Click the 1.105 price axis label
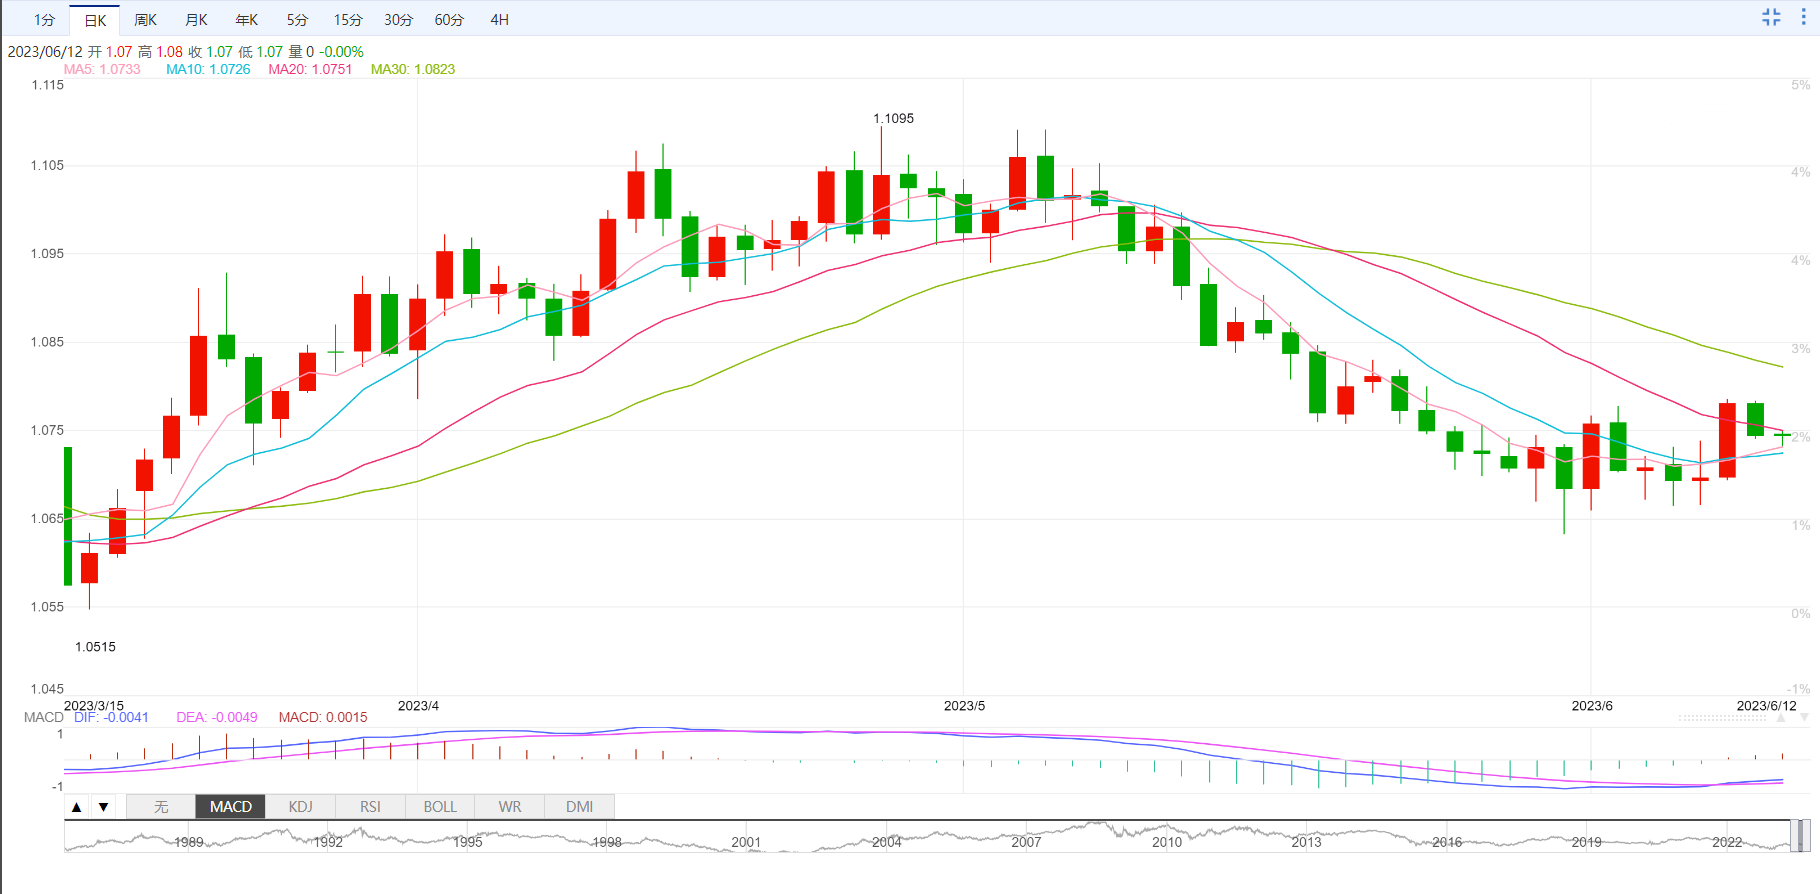Viewport: 1820px width, 894px height. [47, 165]
